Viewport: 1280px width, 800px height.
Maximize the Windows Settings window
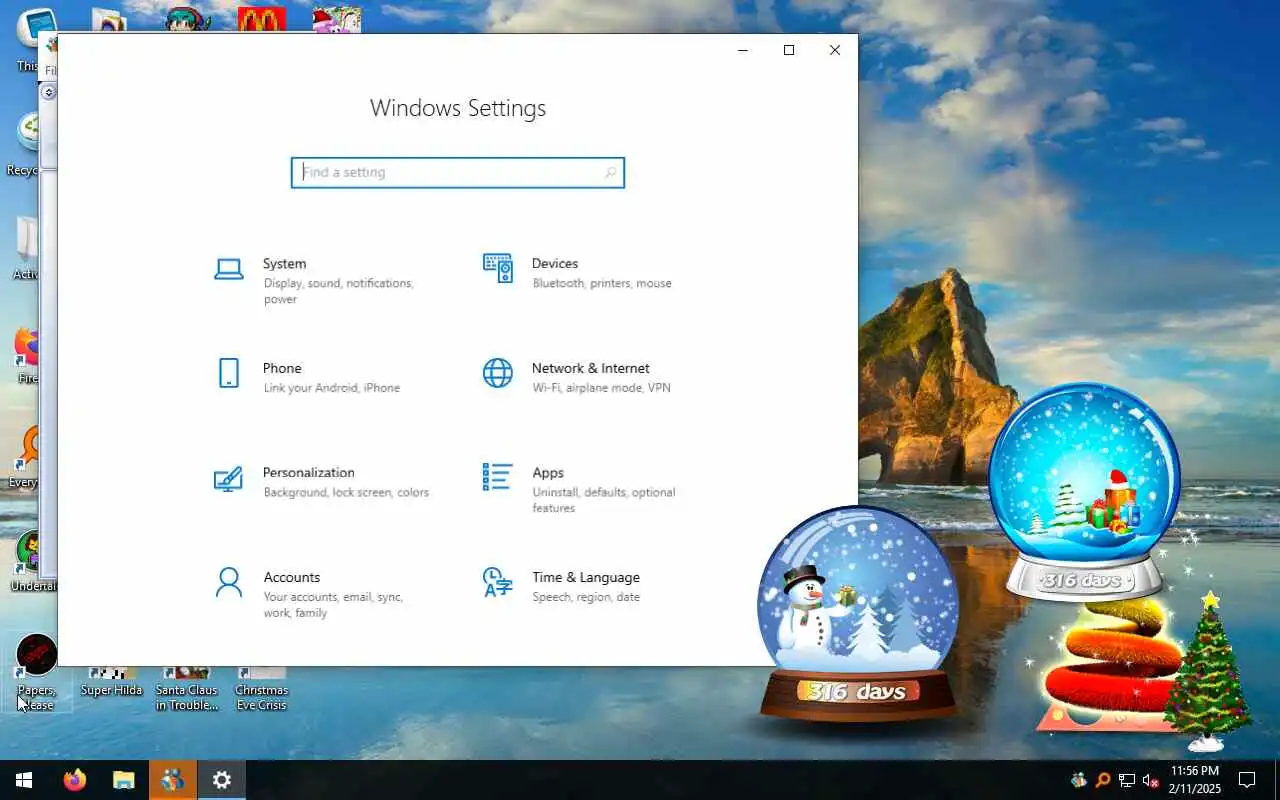tap(789, 50)
